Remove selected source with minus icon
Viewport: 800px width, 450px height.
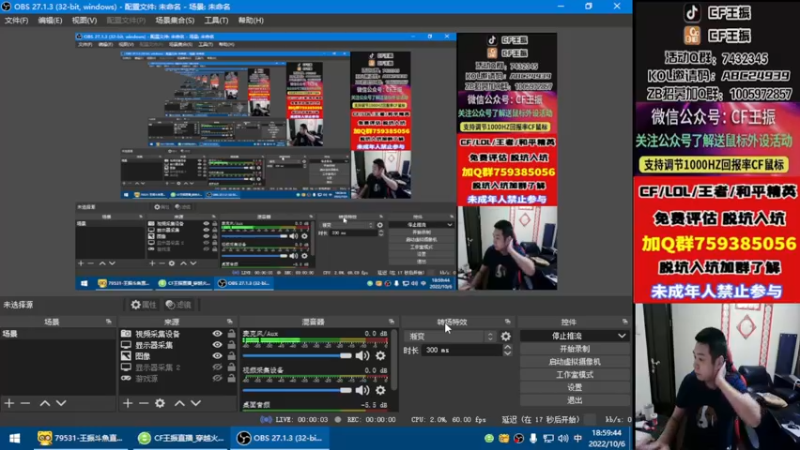coord(144,403)
